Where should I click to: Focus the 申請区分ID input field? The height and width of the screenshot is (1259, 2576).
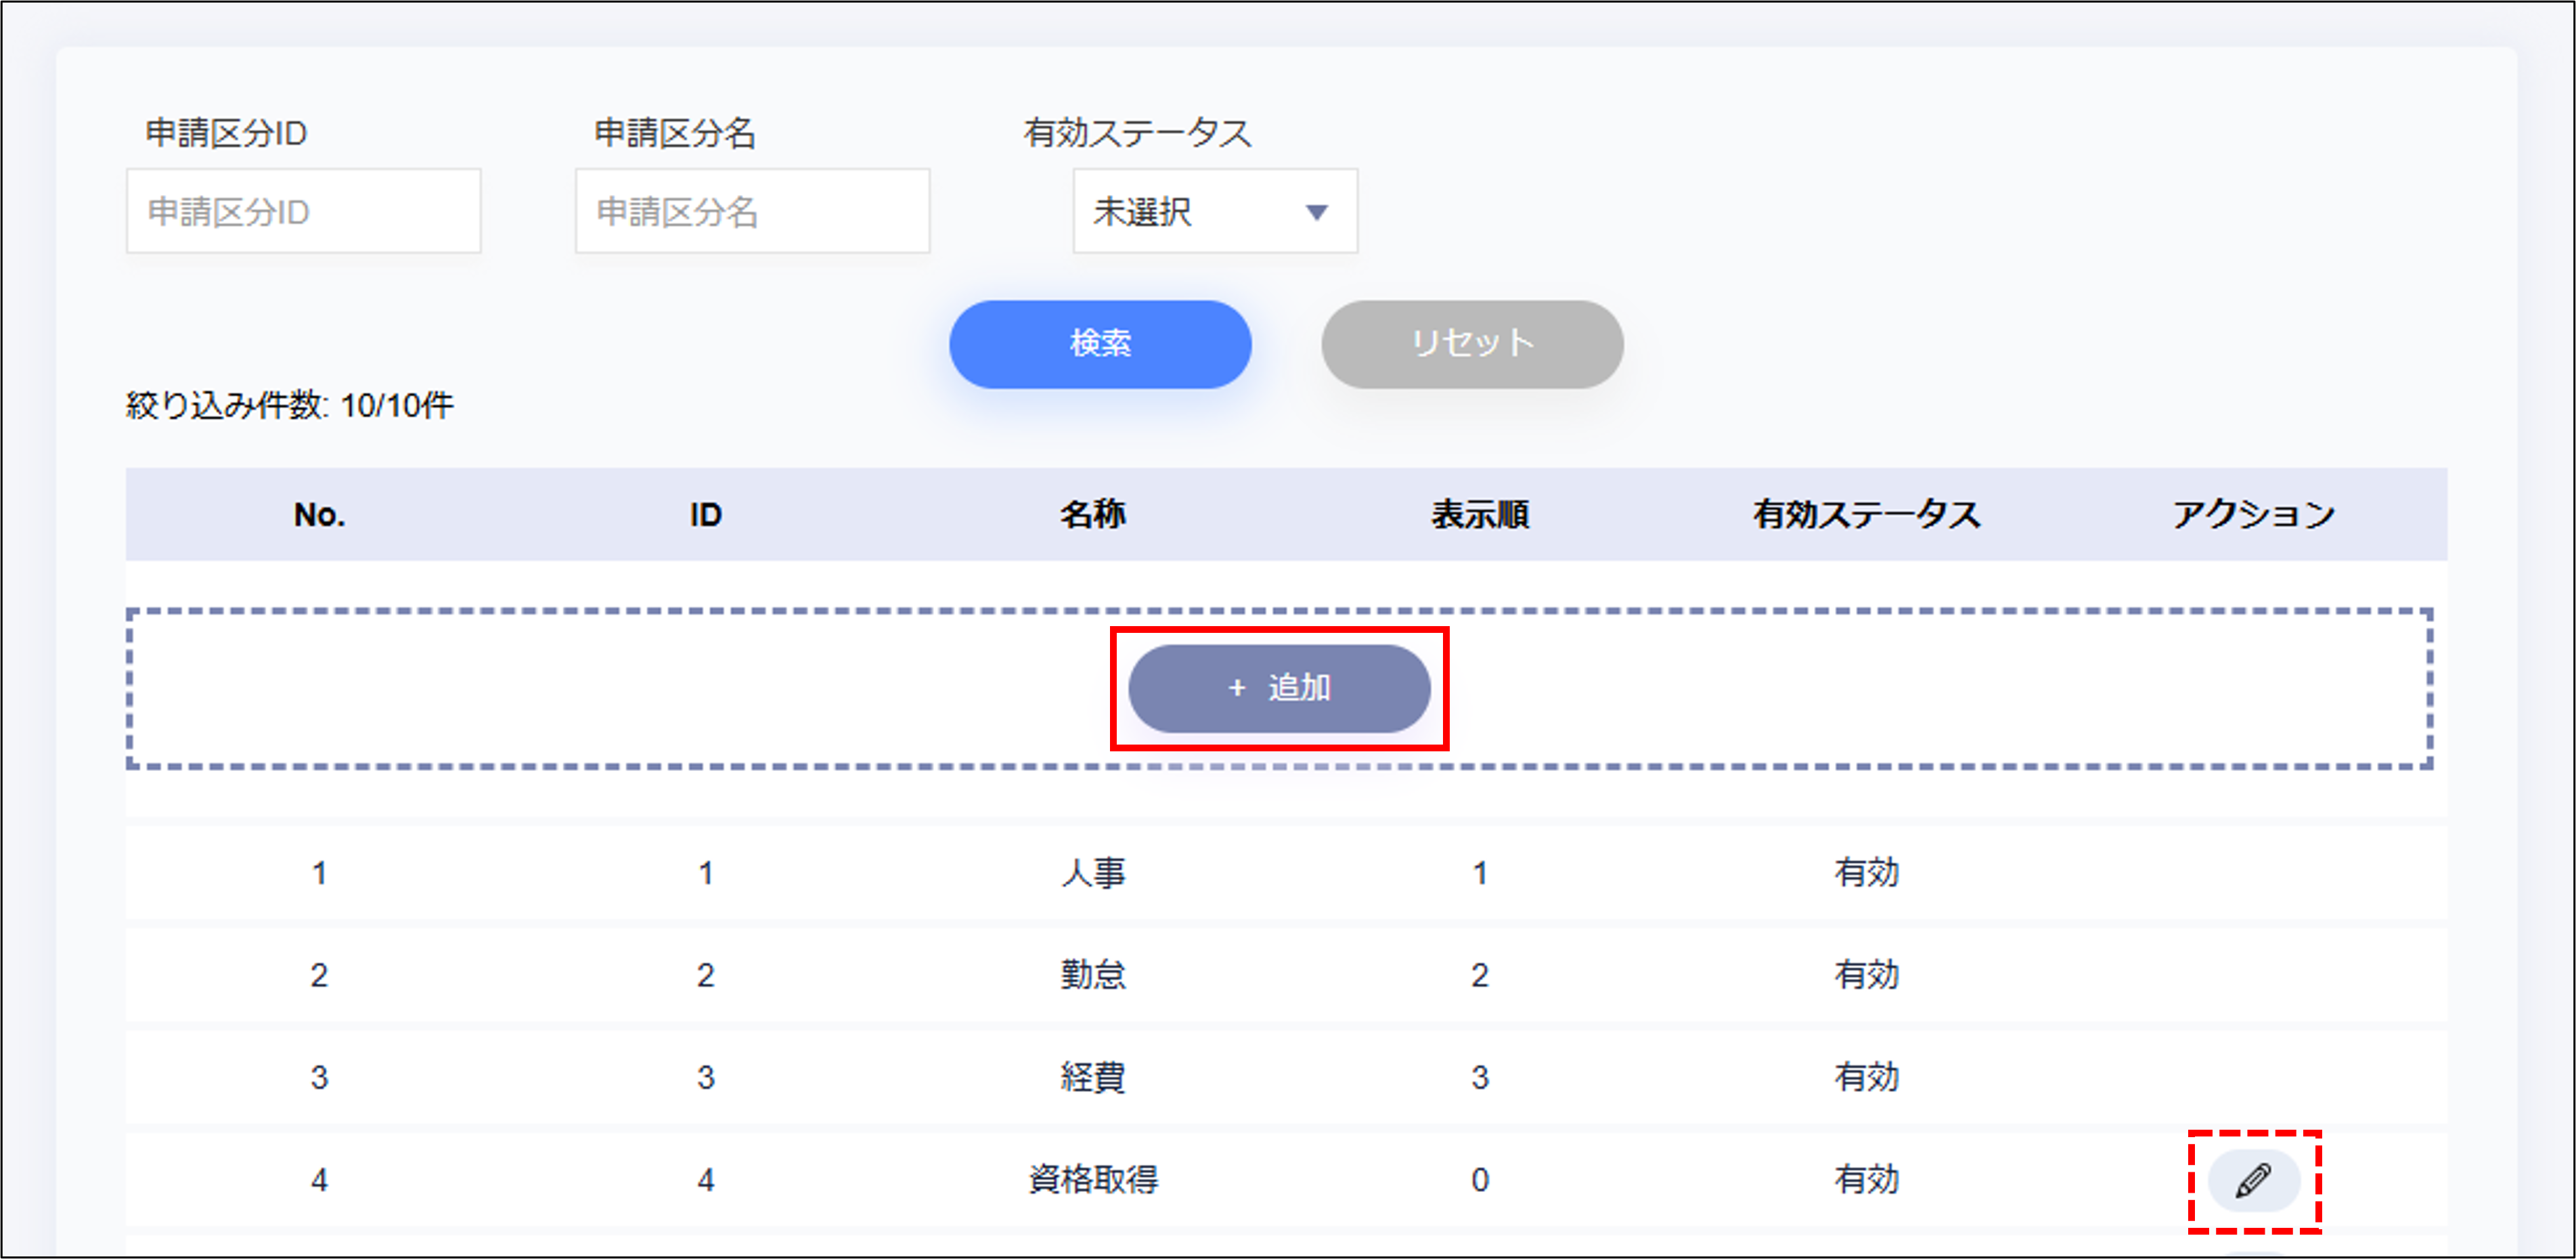point(303,211)
